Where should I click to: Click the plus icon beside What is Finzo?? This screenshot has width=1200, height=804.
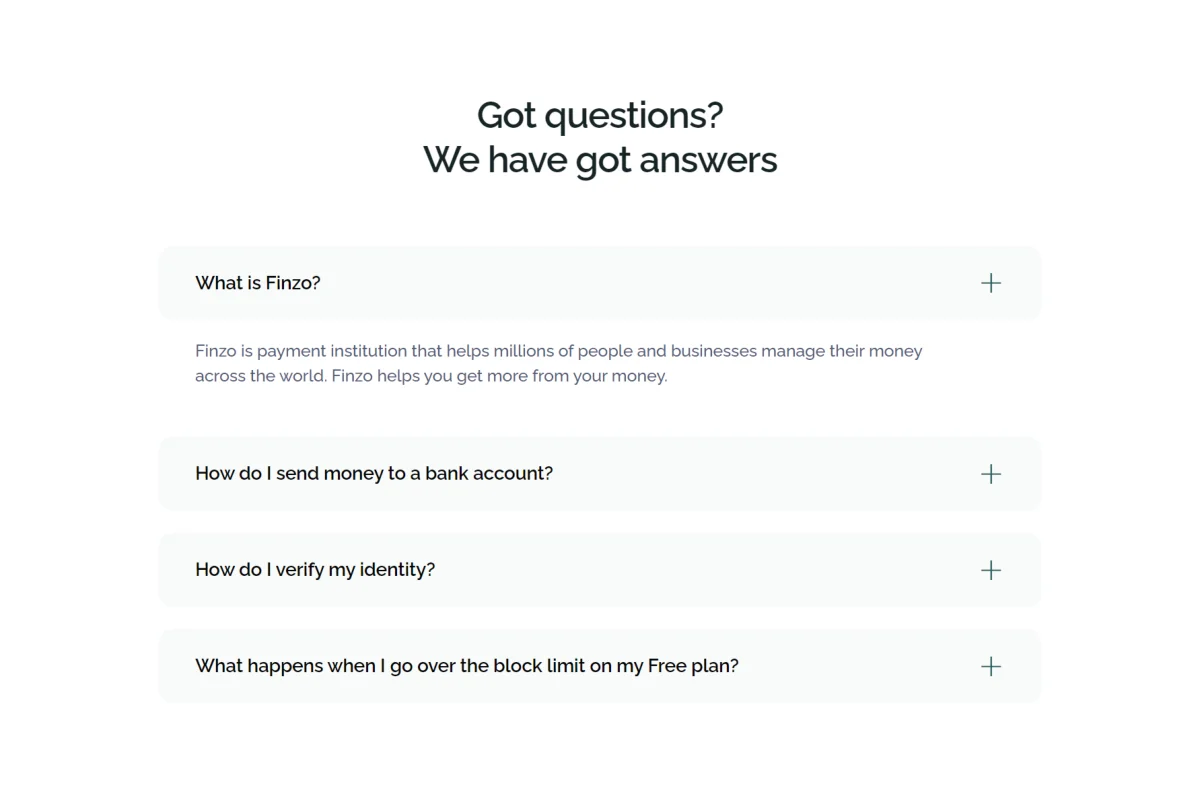(991, 283)
